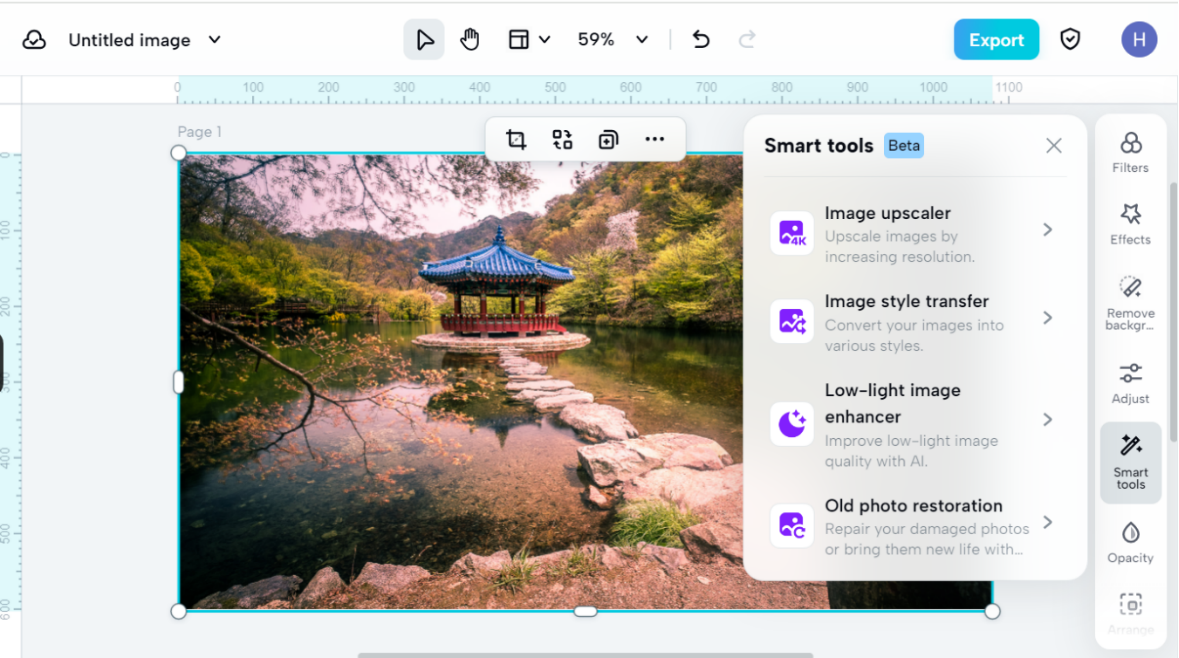This screenshot has height=658, width=1179.
Task: Open the Opacity control
Action: pos(1130,543)
